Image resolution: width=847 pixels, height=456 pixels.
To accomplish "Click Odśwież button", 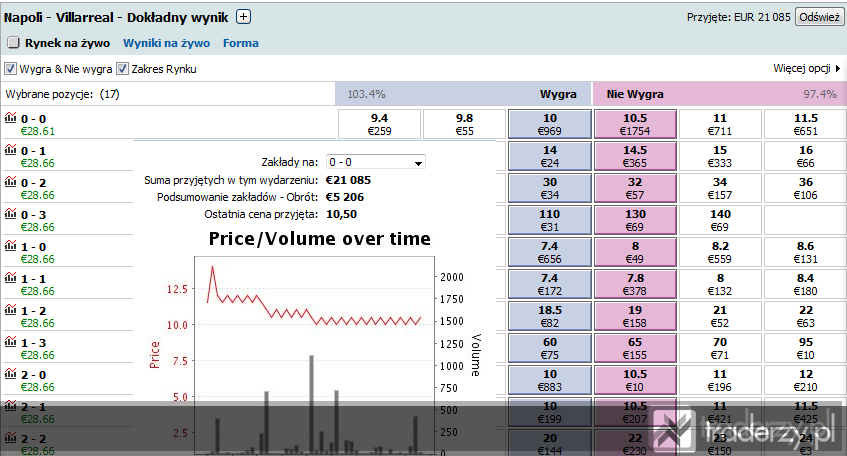I will (819, 17).
